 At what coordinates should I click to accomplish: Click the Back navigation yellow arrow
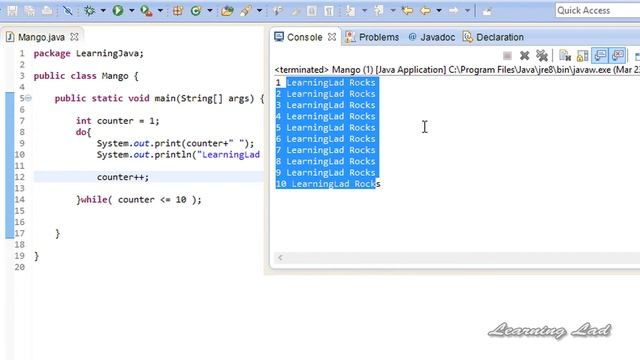pyautogui.click(x=425, y=11)
